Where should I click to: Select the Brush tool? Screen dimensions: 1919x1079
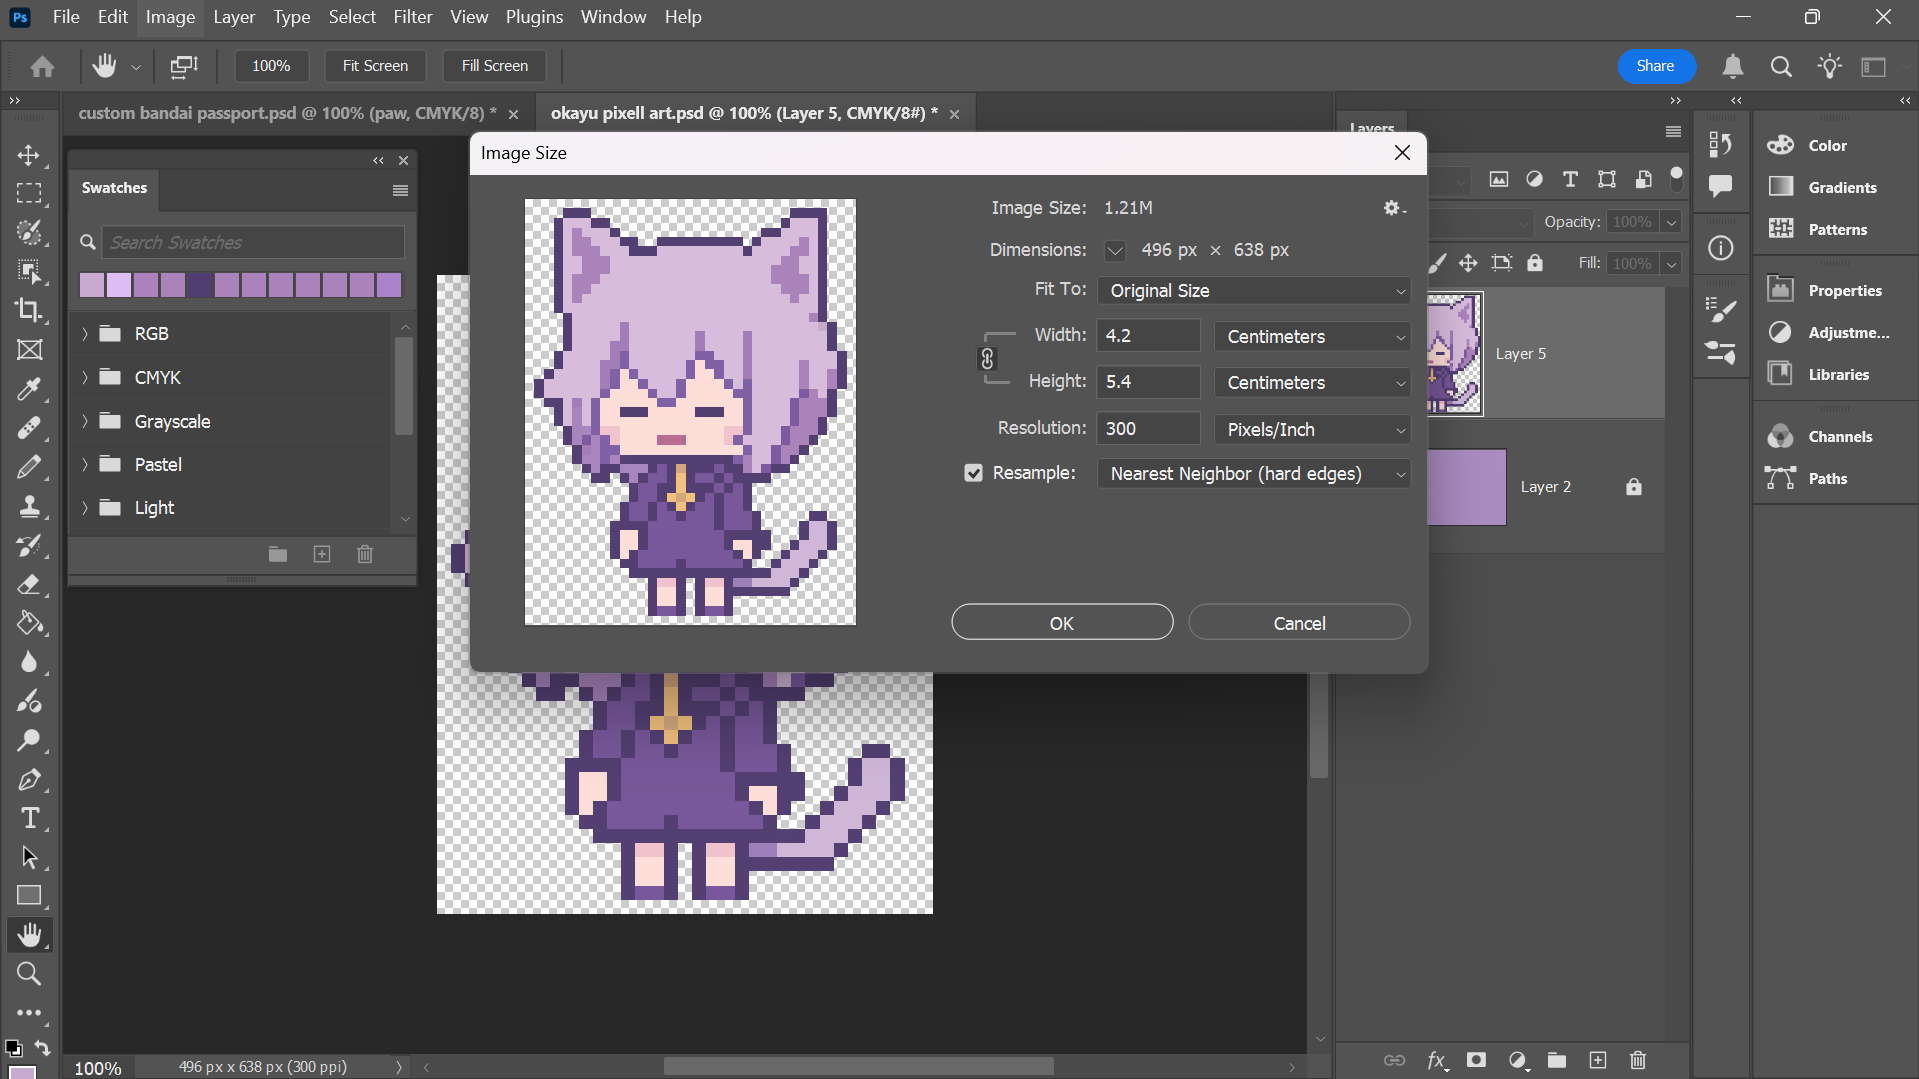[29, 467]
